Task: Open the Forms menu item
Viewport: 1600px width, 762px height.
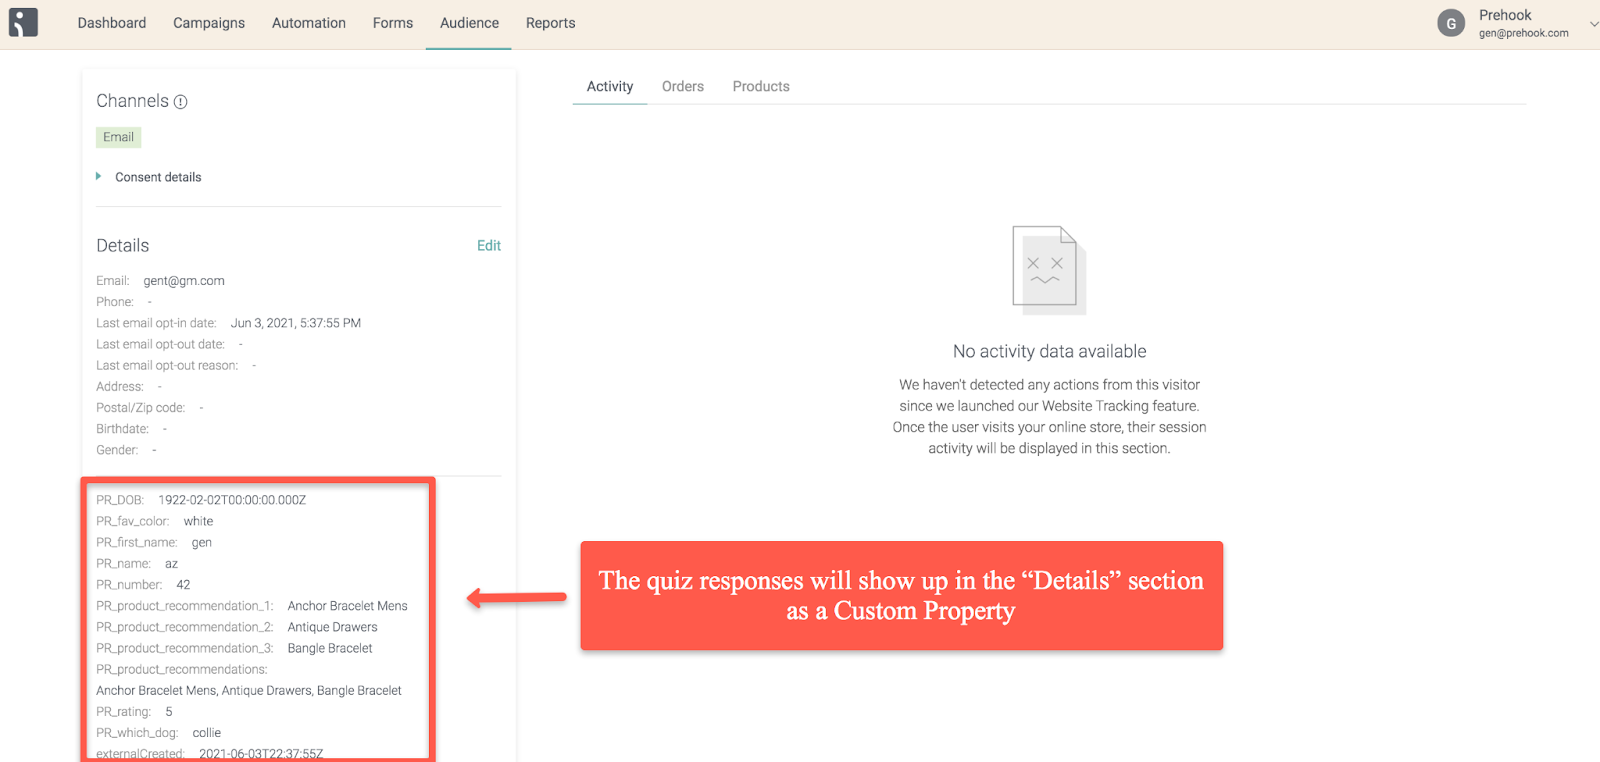Action: click(x=393, y=23)
